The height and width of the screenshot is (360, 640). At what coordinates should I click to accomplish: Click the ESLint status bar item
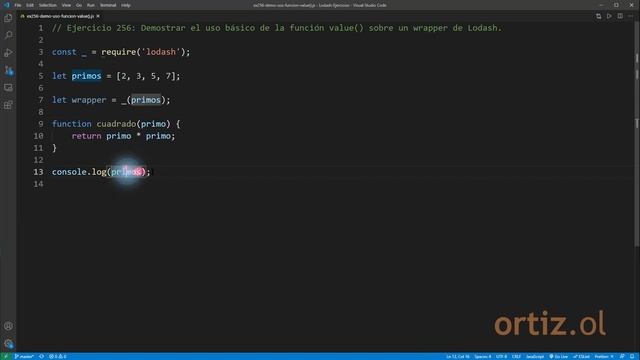click(x=581, y=356)
